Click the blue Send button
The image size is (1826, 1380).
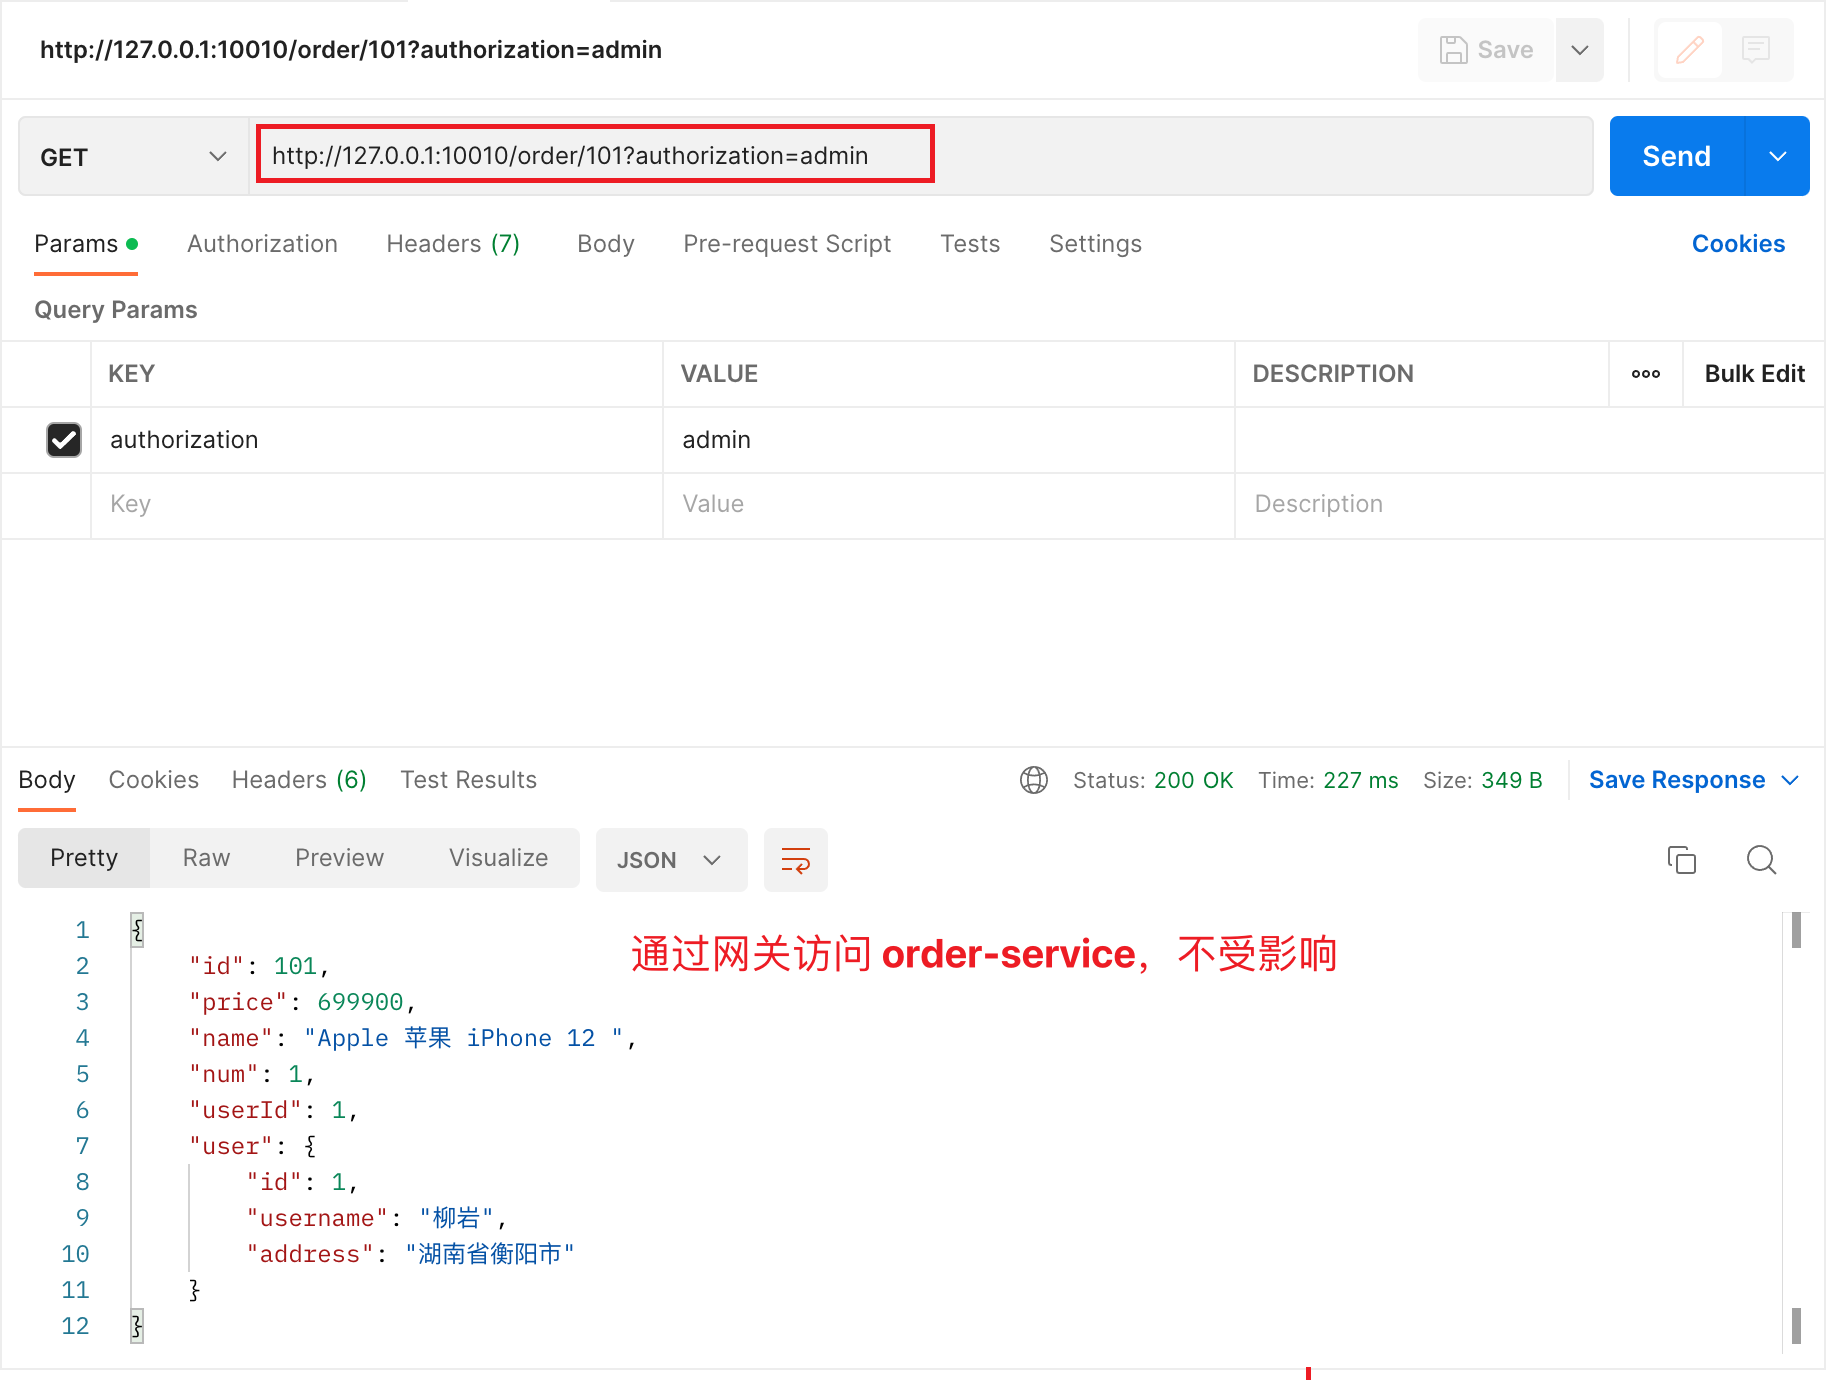click(1677, 156)
